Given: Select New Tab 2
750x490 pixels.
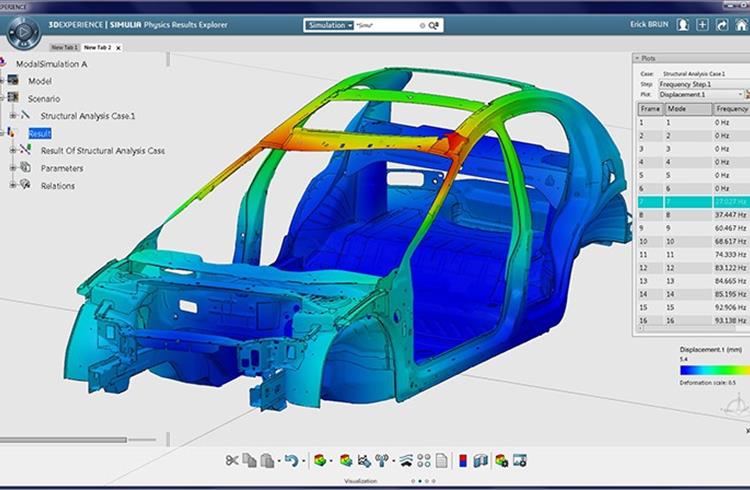Looking at the screenshot, I should click(98, 47).
